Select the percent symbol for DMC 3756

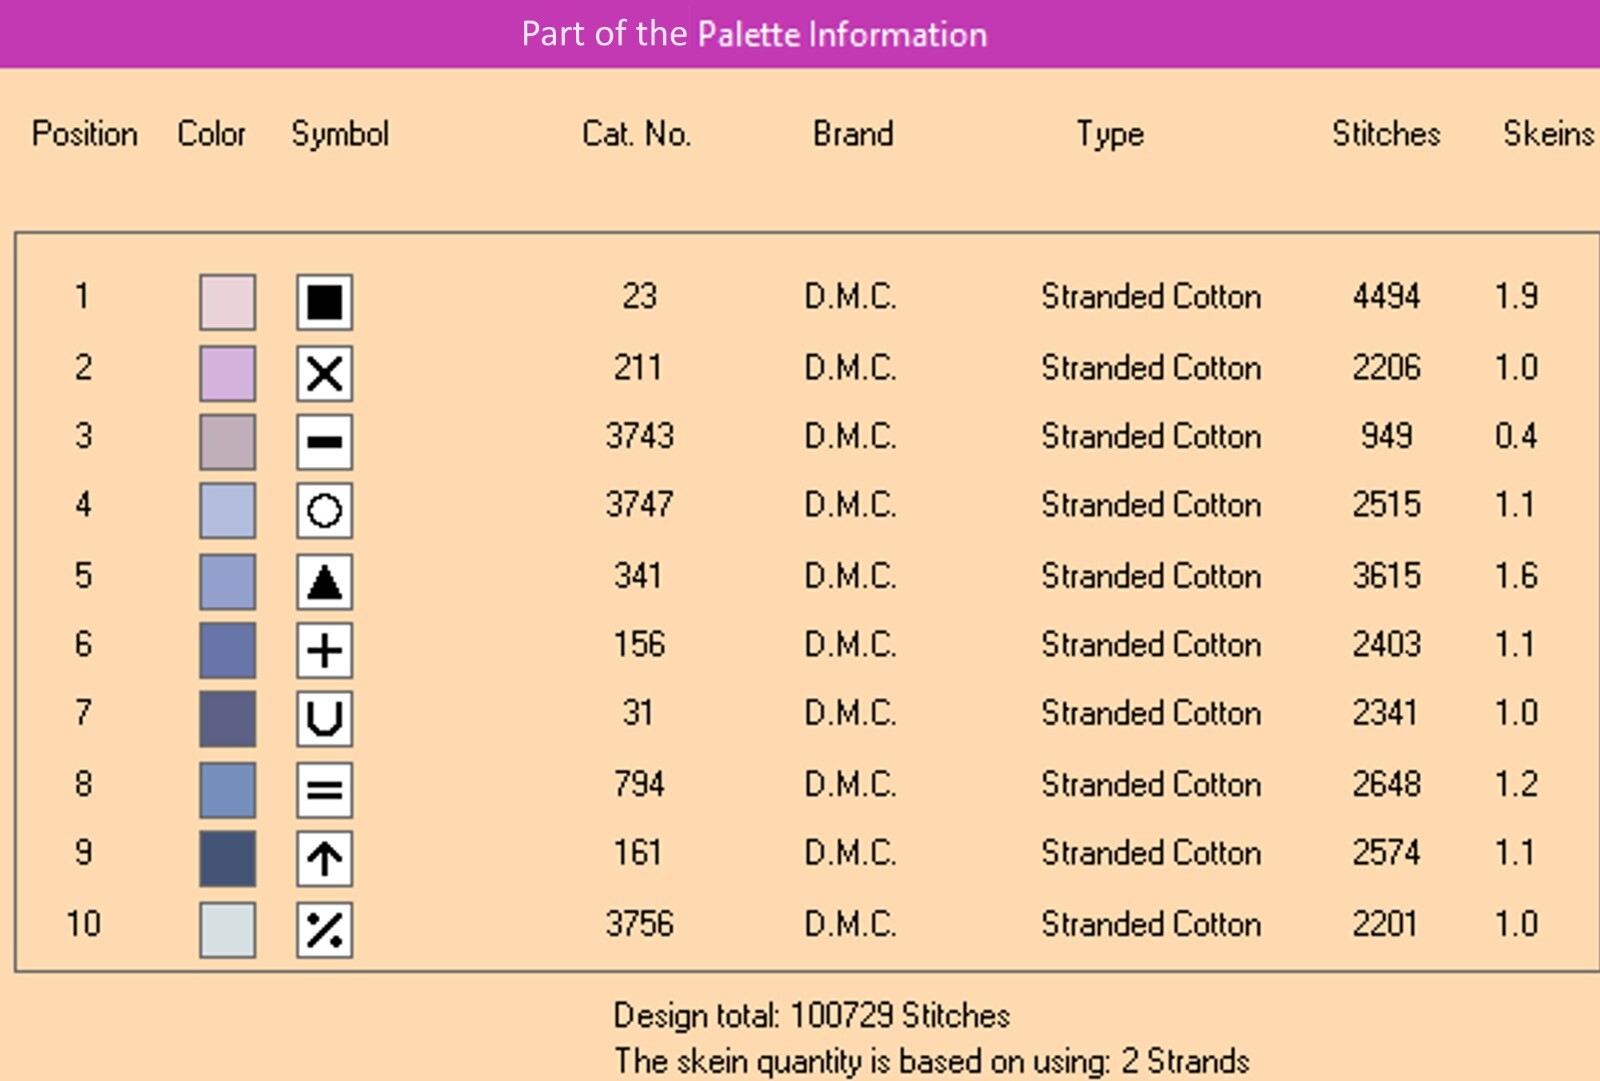pos(324,930)
